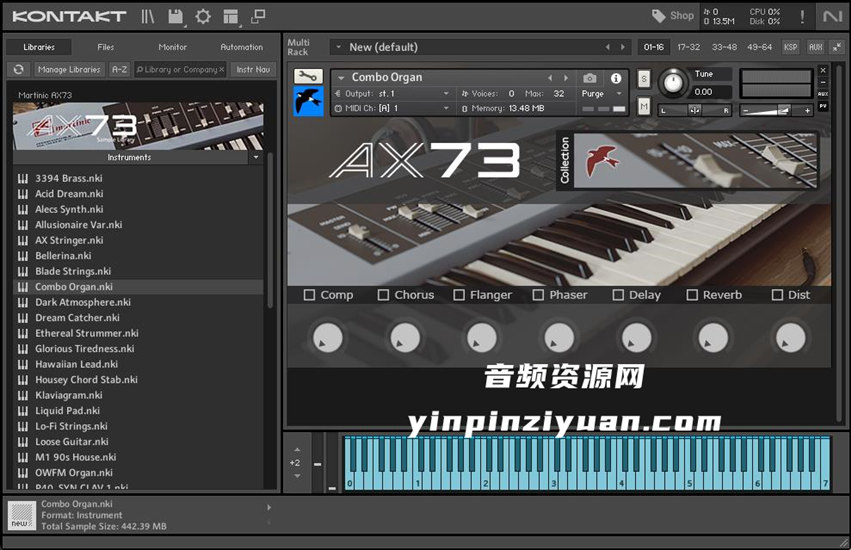The image size is (851, 550).
Task: Open the MIDI Ch channel dropdown
Action: [x=400, y=108]
